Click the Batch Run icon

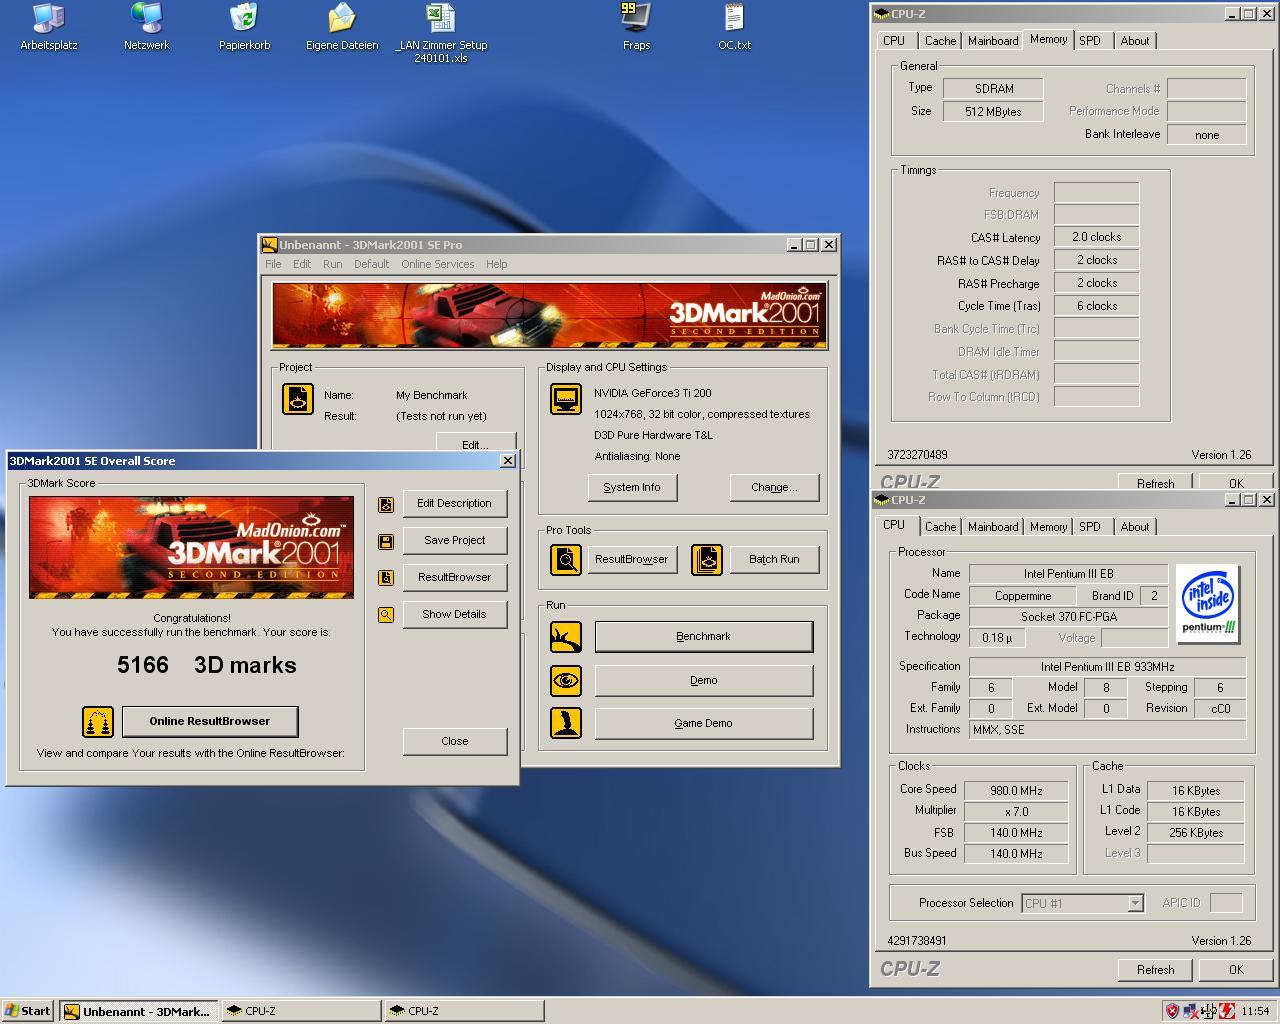707,559
